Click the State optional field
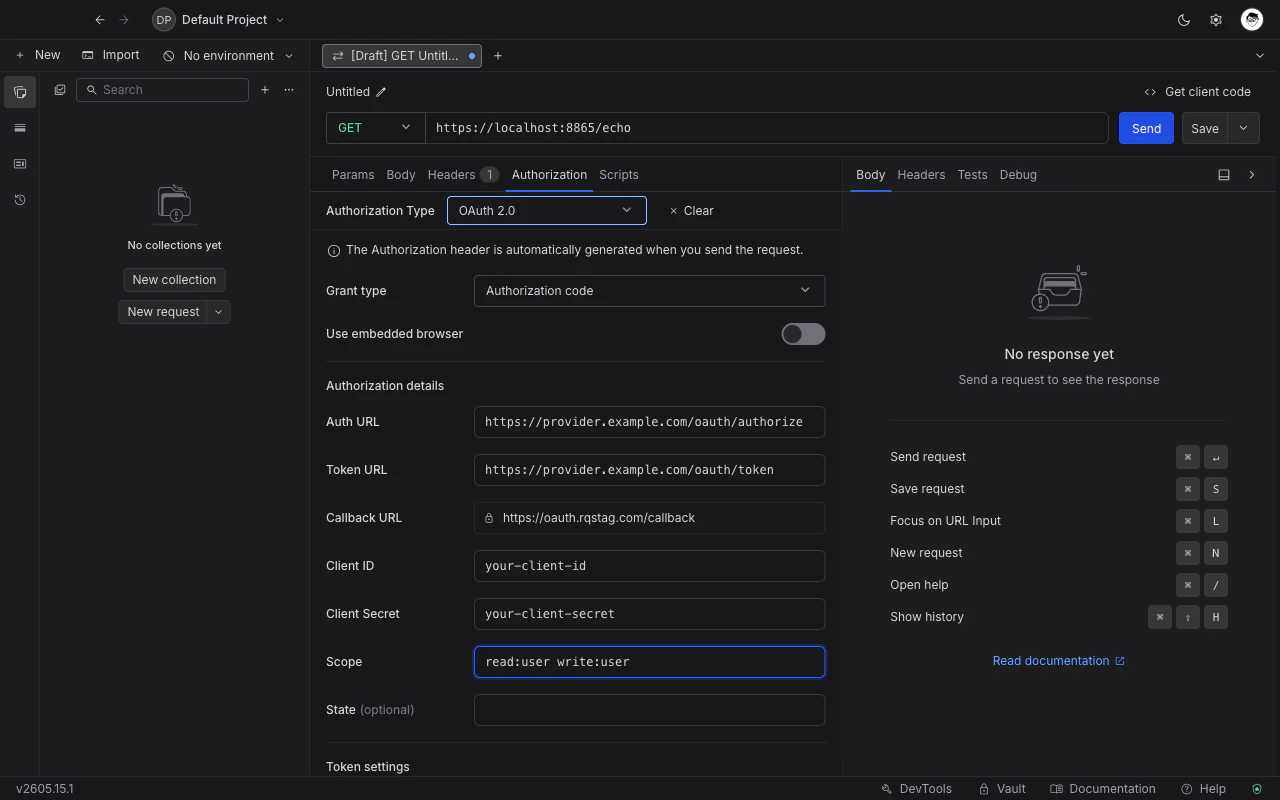The height and width of the screenshot is (800, 1280). coord(649,710)
